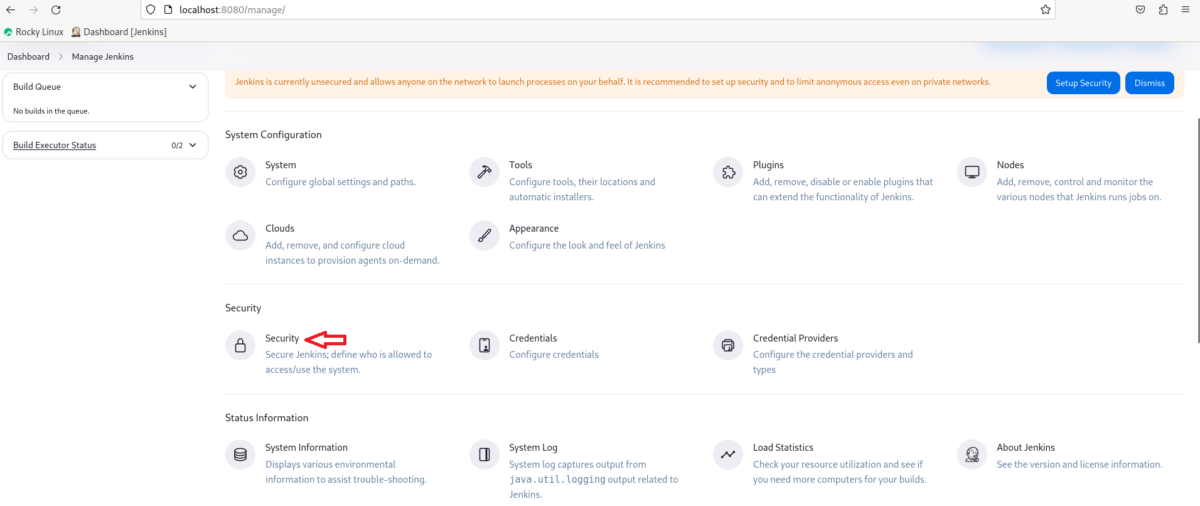Open the Dashboard [Jenkins] bookmark

119,32
